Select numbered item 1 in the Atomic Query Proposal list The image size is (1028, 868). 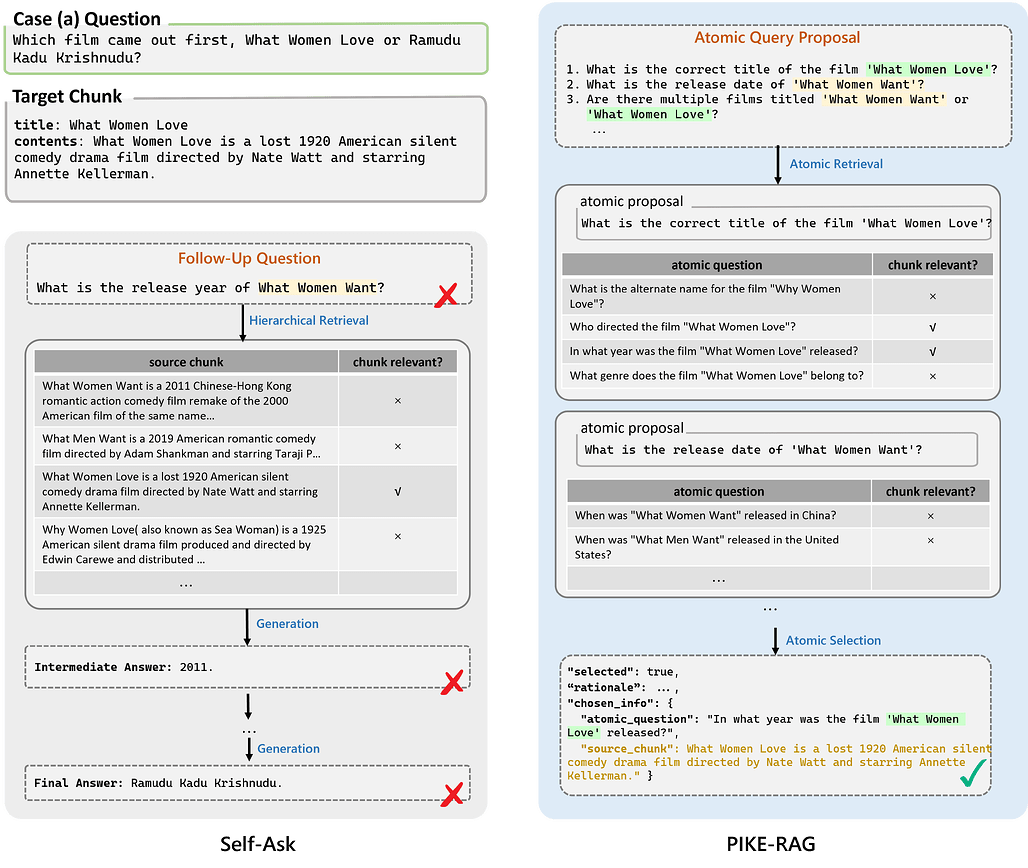tap(781, 69)
